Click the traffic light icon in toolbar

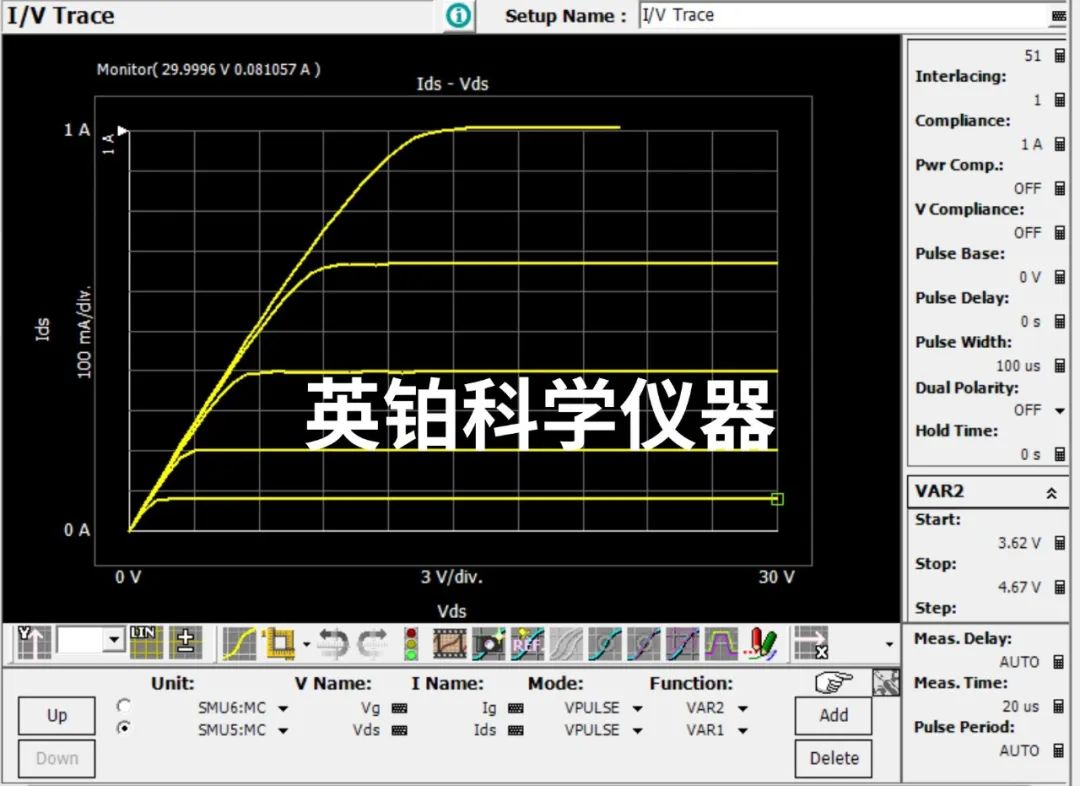pos(410,643)
